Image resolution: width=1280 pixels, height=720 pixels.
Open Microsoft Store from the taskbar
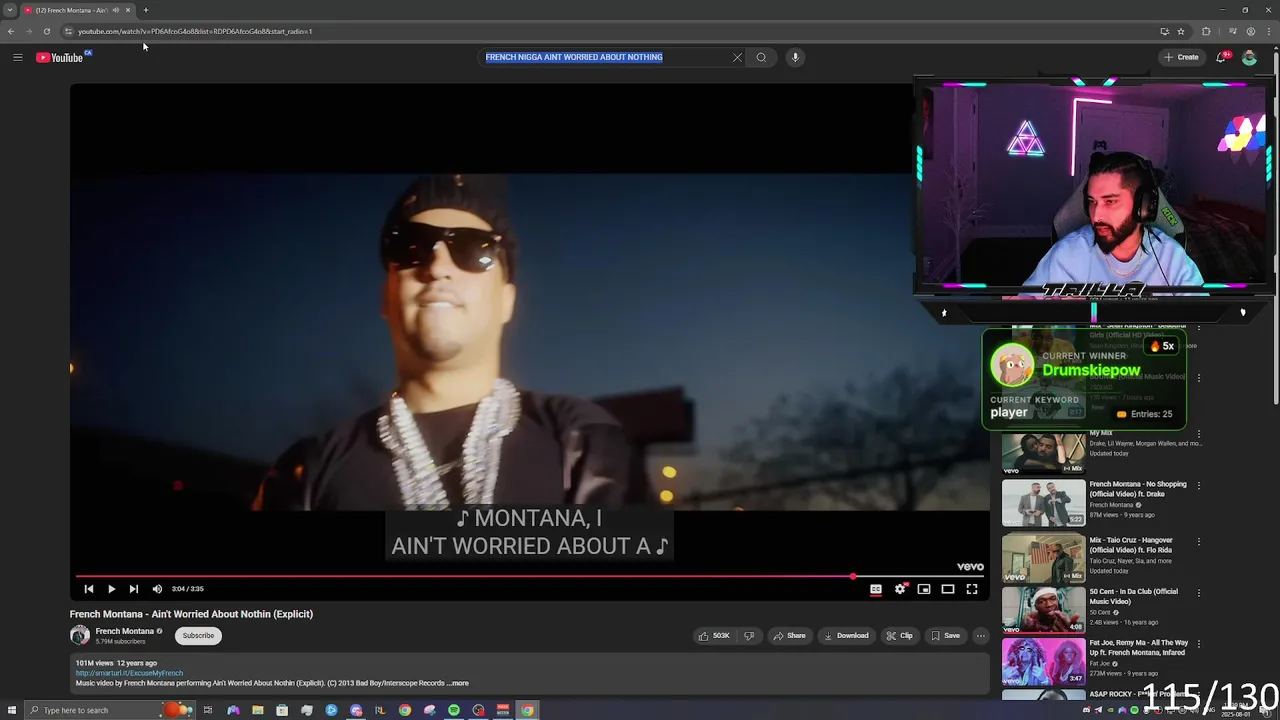click(282, 710)
